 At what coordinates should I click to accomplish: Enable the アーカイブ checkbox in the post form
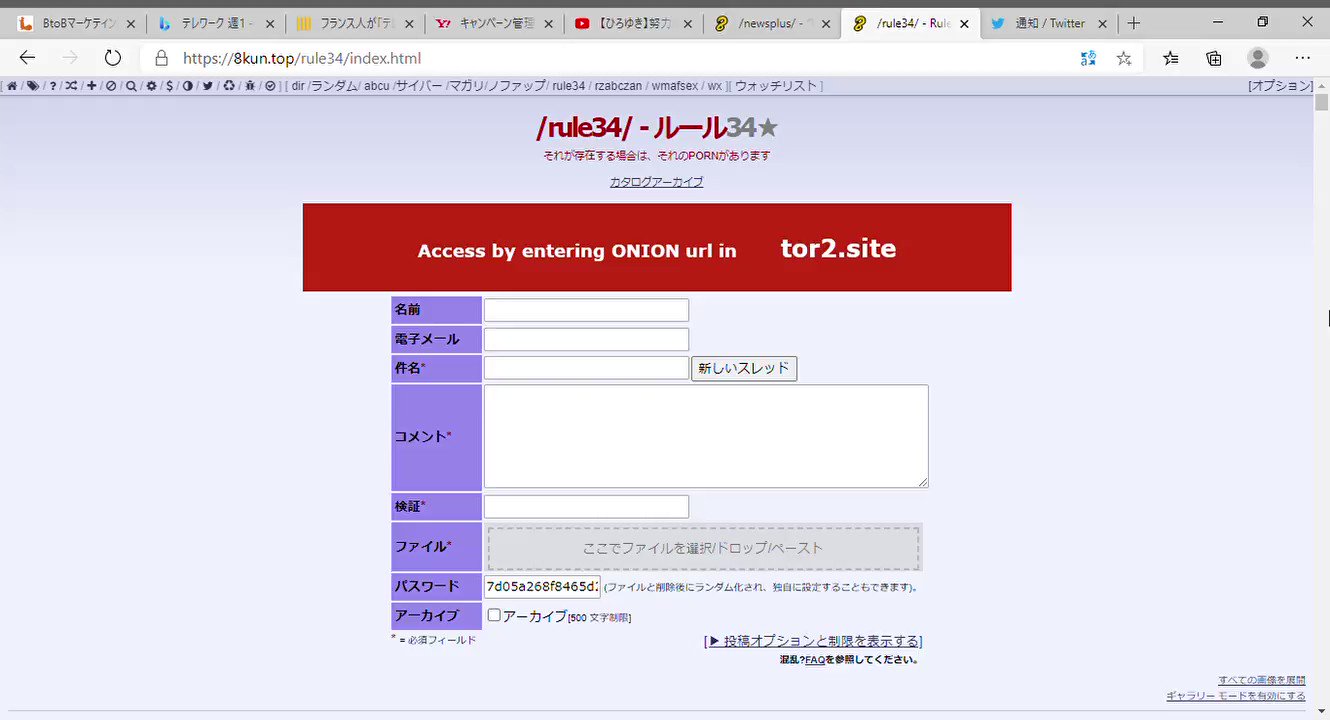click(494, 615)
